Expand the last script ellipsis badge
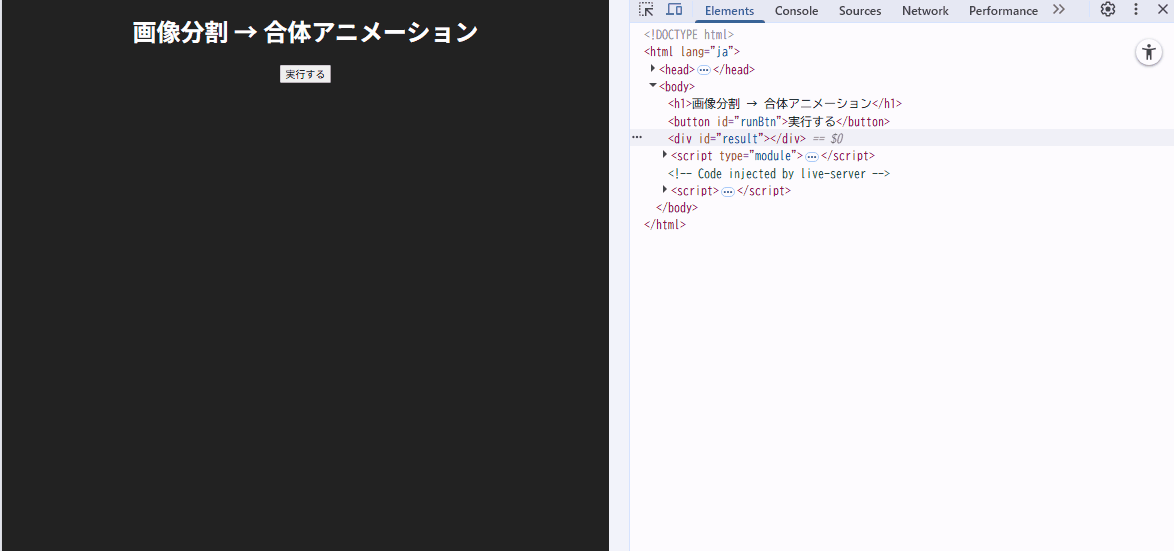 728,191
